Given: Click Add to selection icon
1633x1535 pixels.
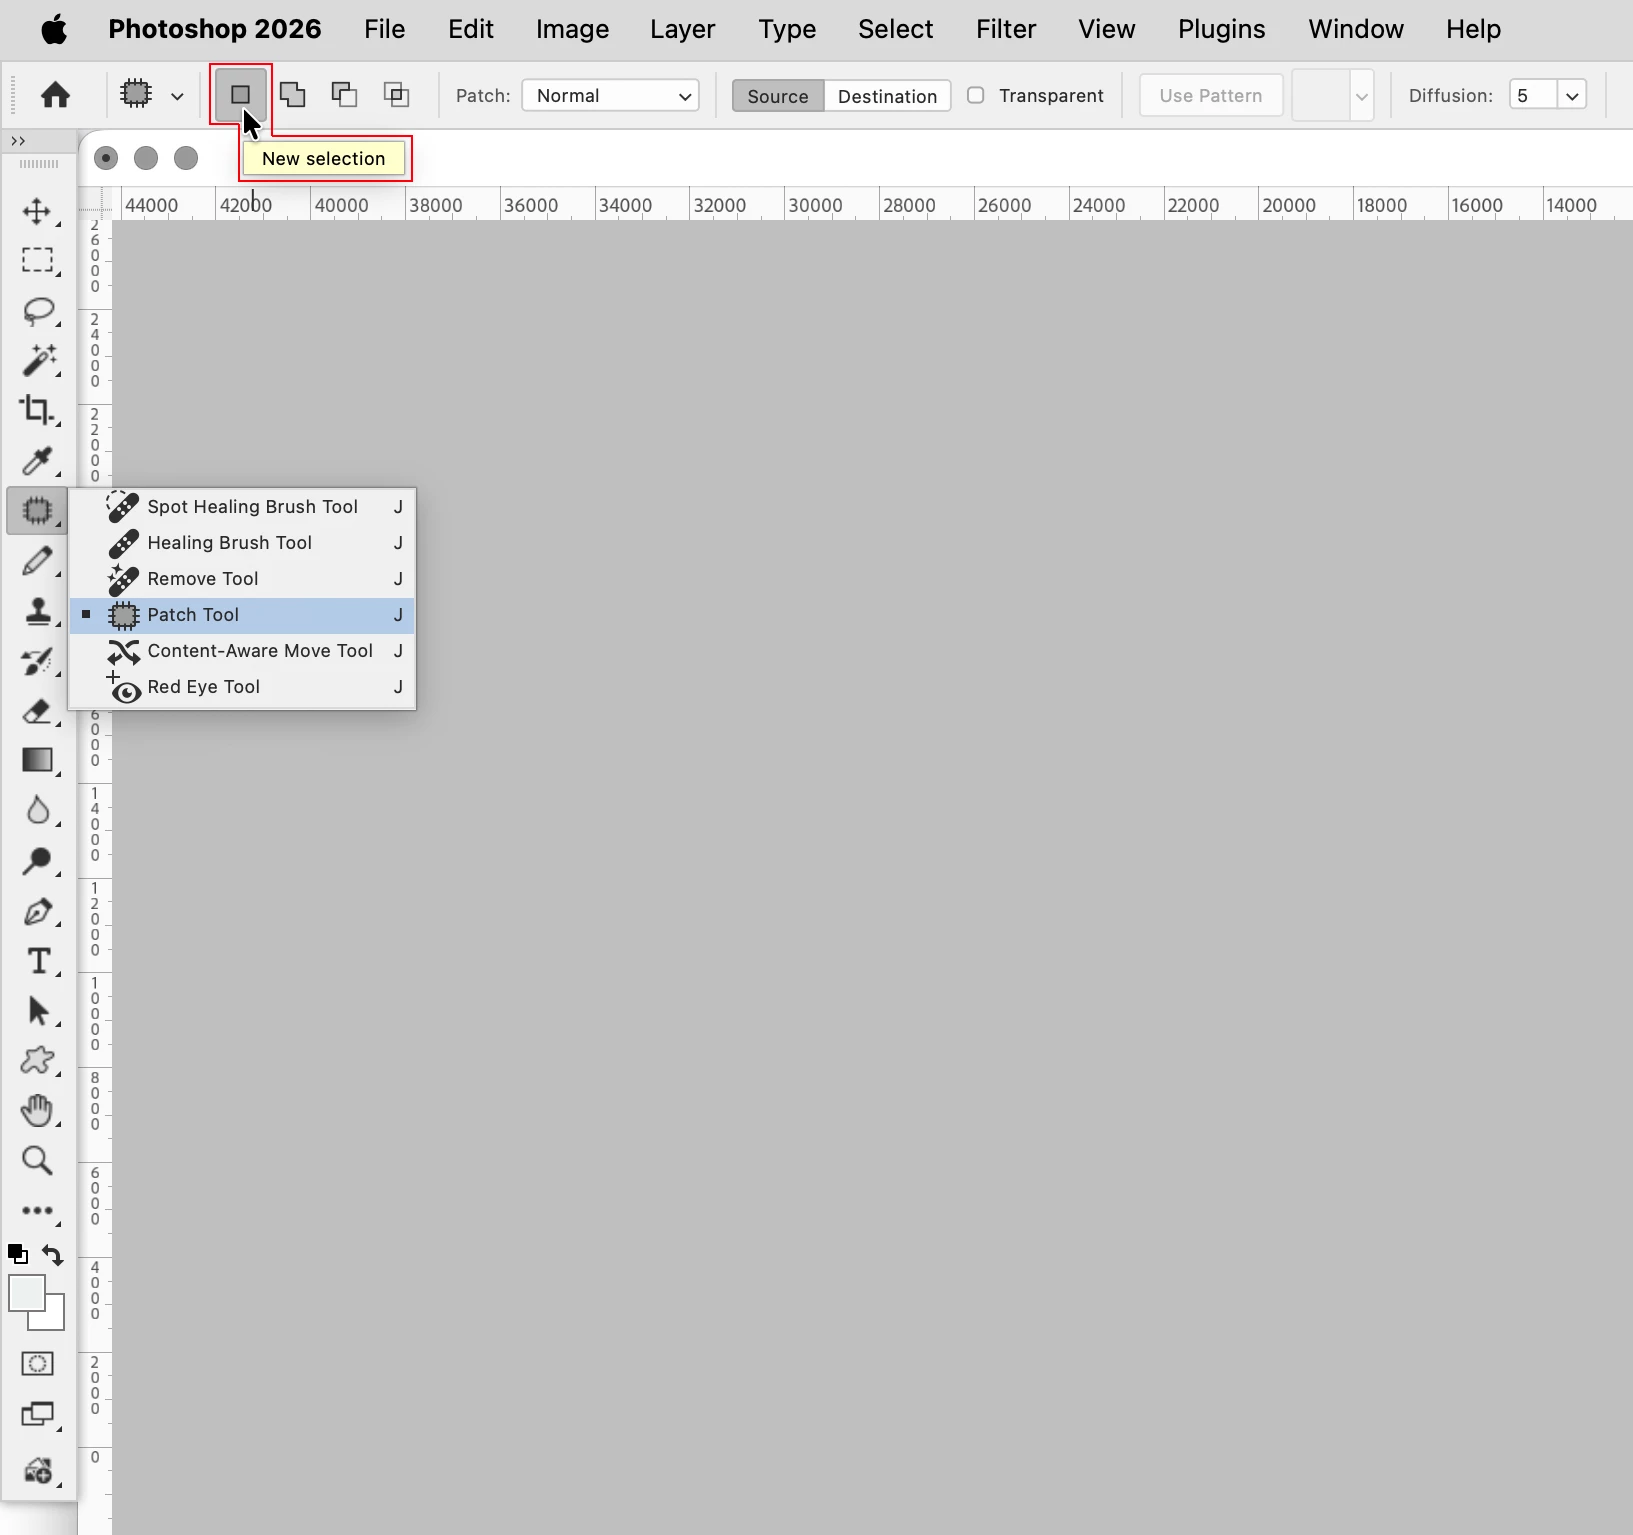Looking at the screenshot, I should point(292,95).
